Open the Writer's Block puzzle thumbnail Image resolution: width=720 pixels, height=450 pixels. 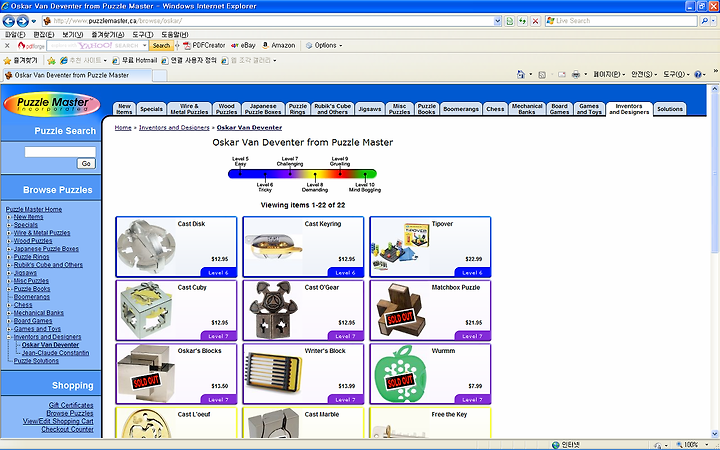pyautogui.click(x=273, y=373)
